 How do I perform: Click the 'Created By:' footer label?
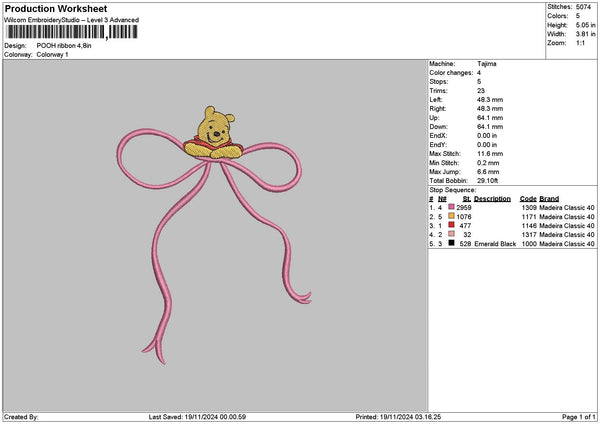[x=21, y=417]
